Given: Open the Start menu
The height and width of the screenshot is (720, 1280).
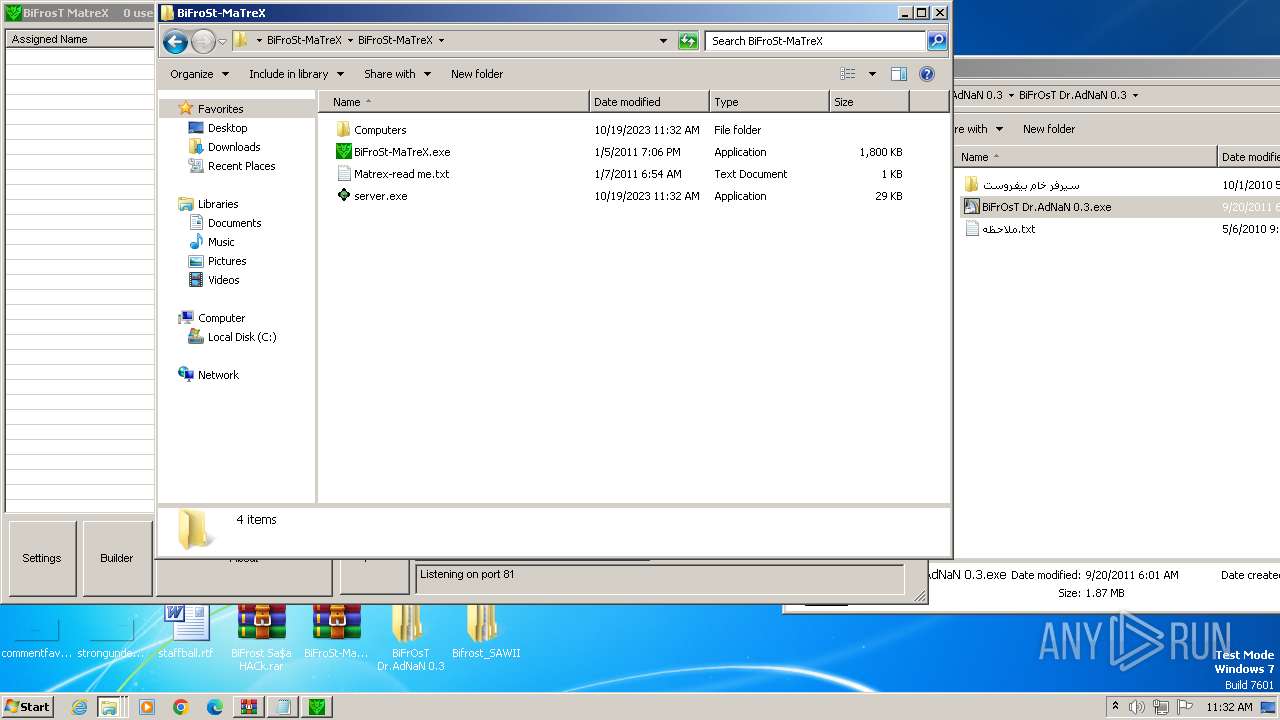Looking at the screenshot, I should click(28, 707).
